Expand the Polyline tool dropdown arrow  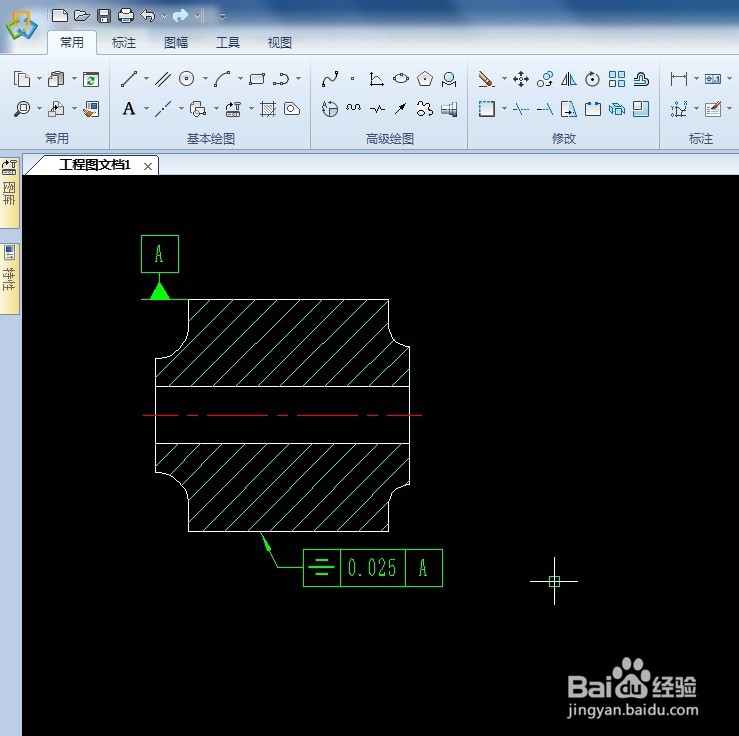click(x=298, y=79)
